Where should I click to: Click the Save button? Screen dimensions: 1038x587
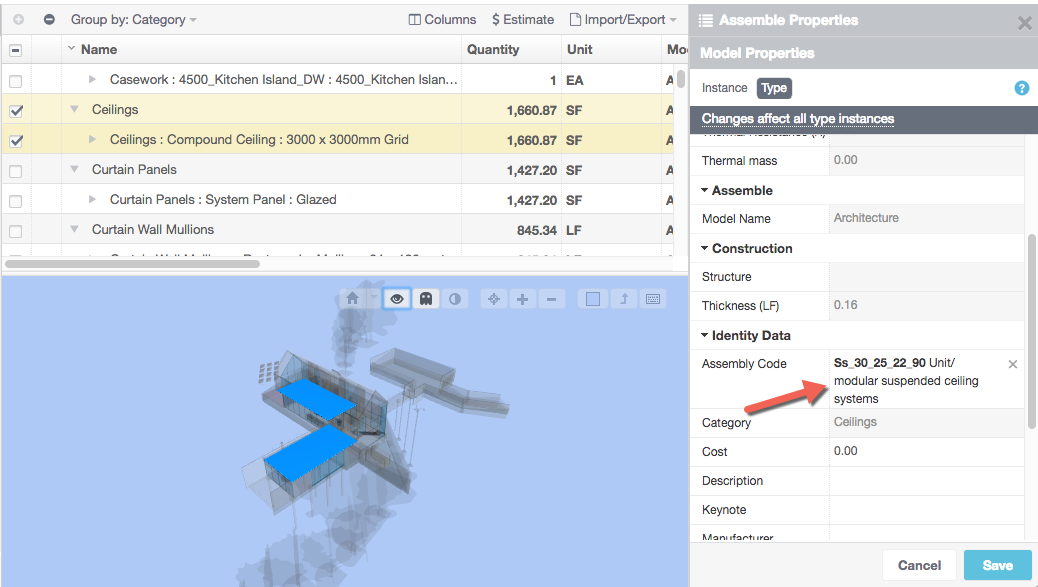point(997,565)
